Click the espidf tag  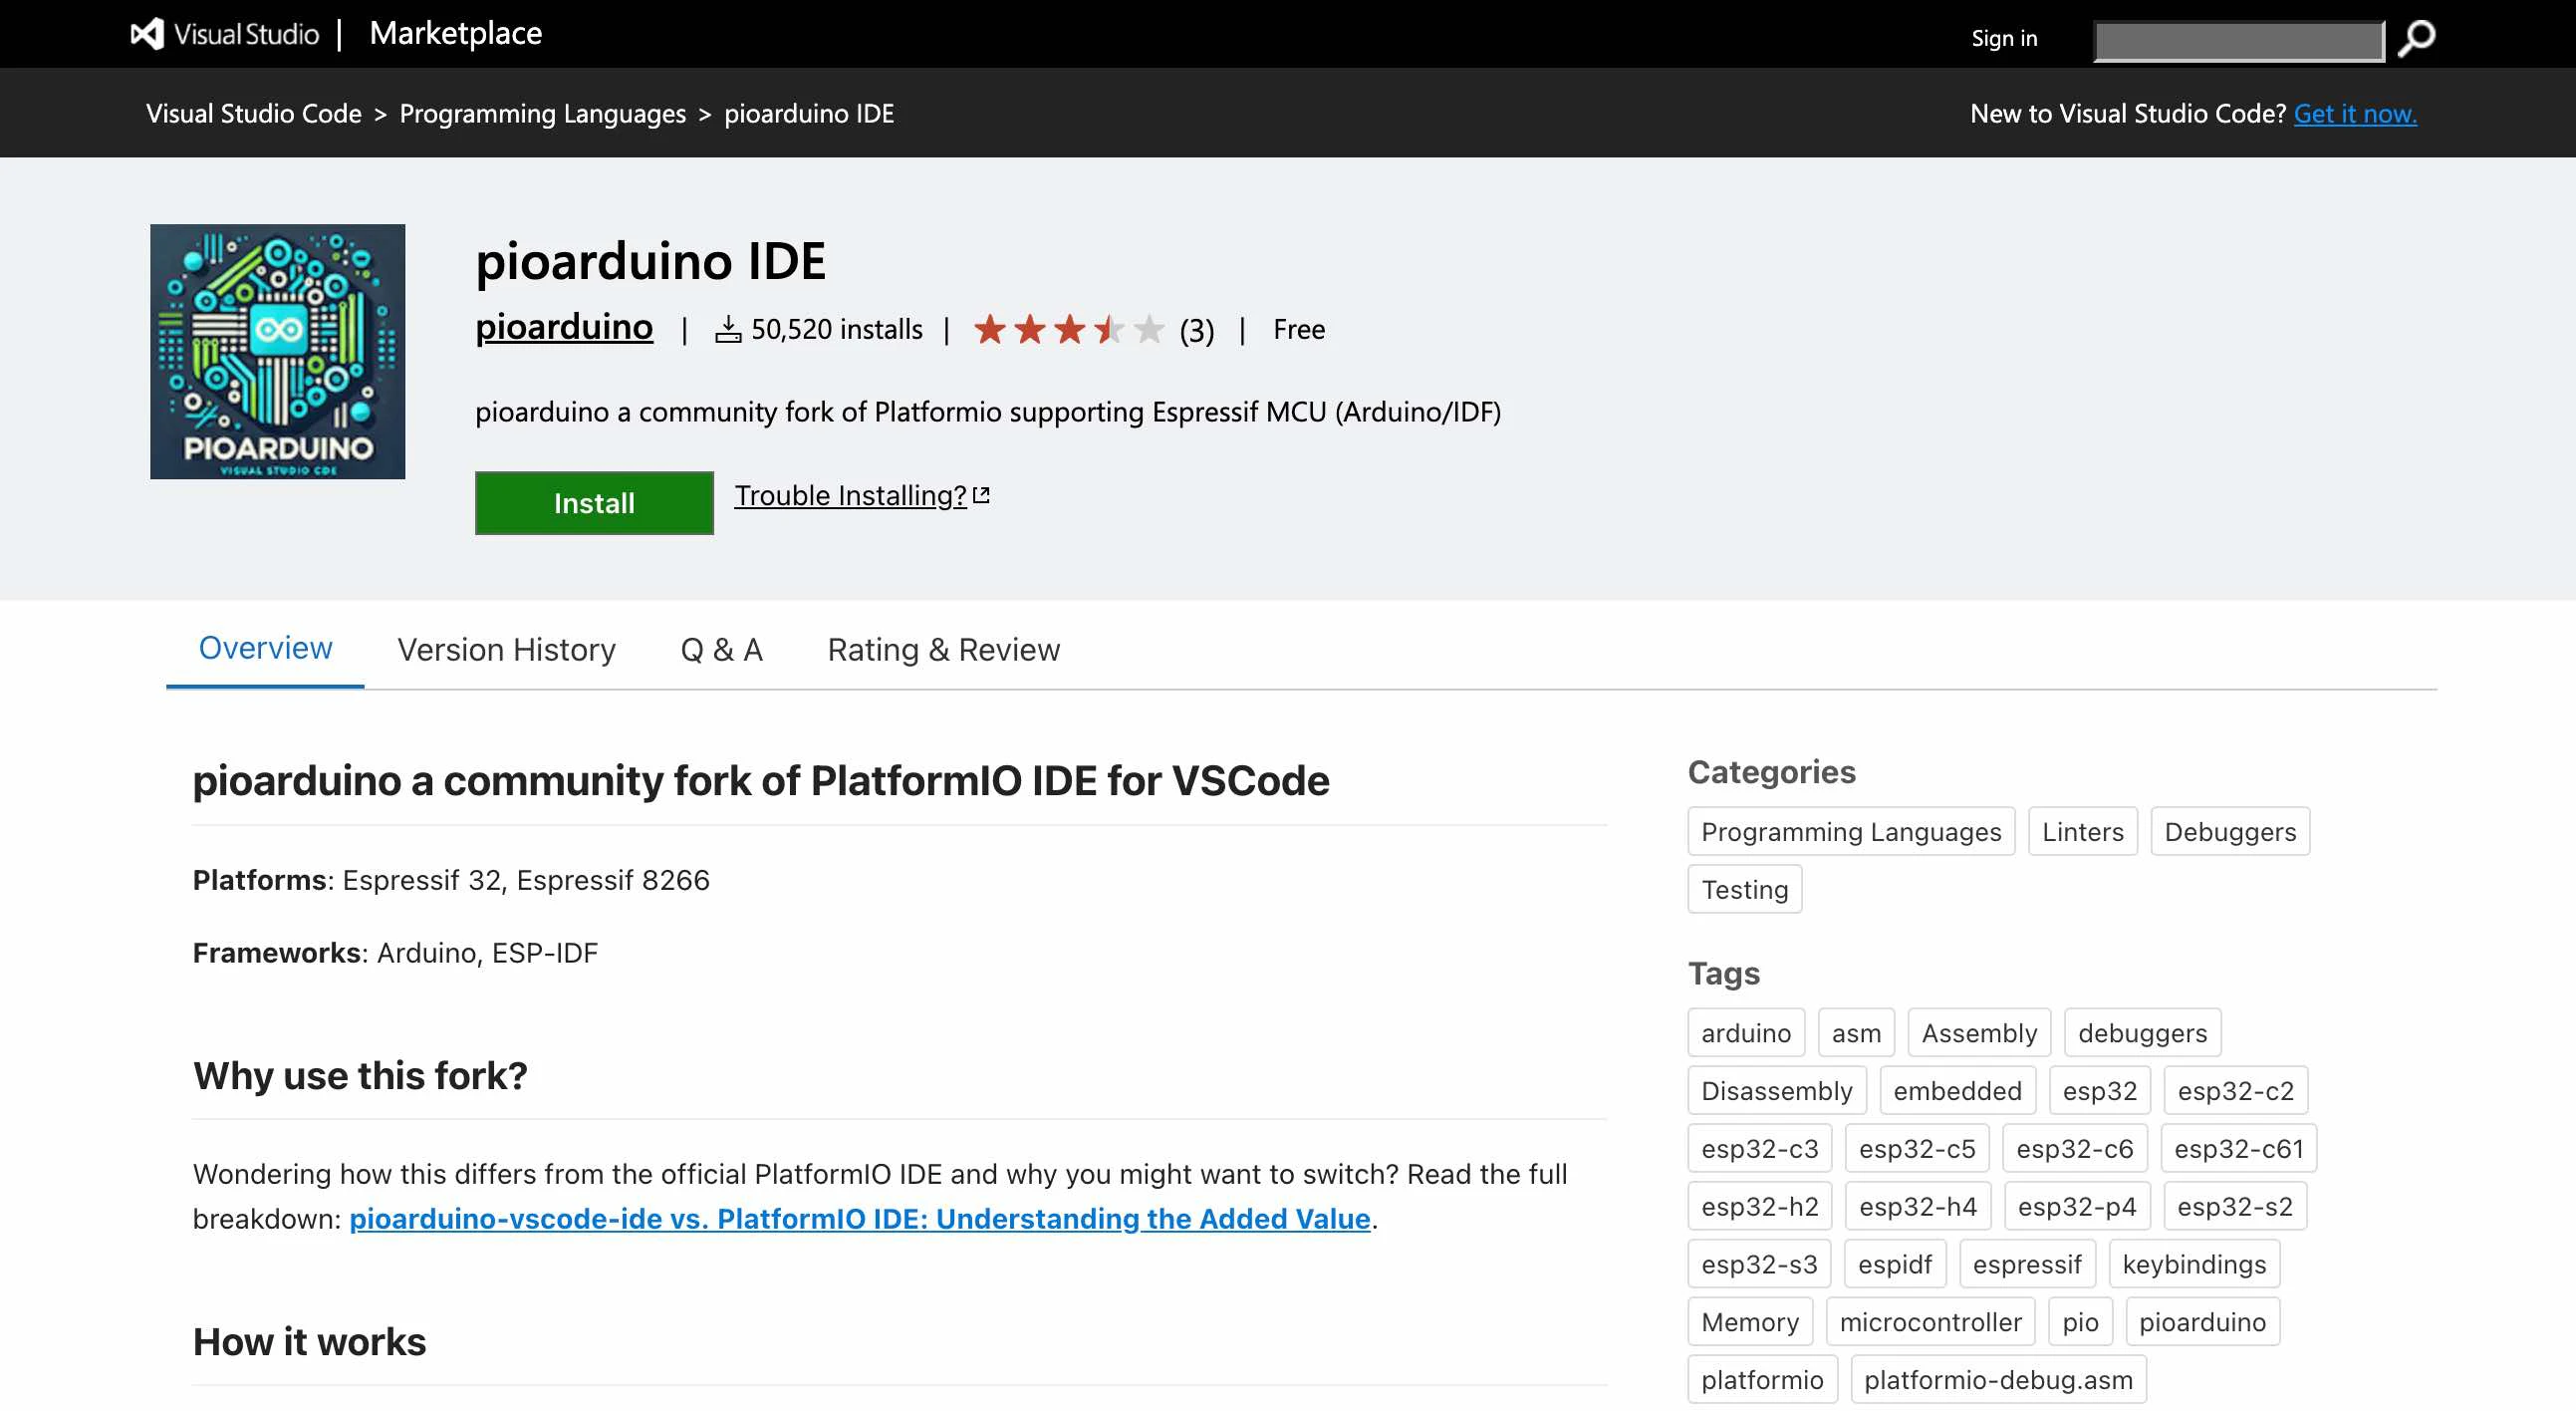click(1895, 1264)
